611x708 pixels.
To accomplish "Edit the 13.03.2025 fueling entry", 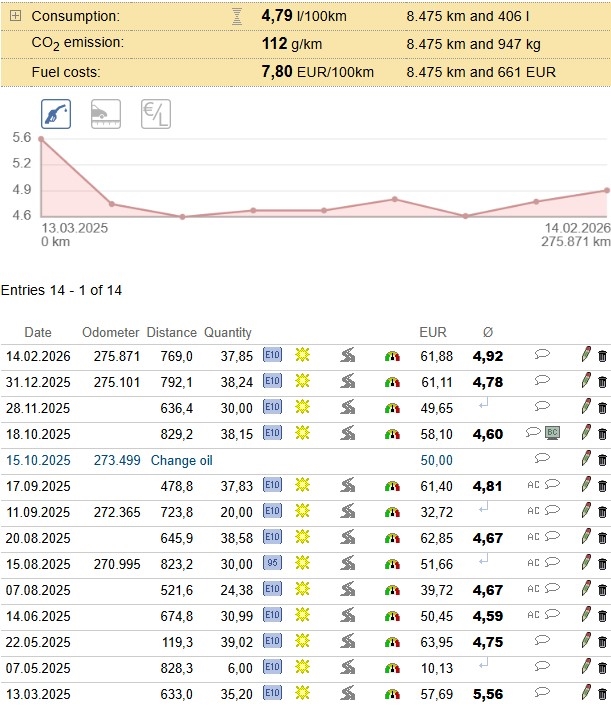I will tap(586, 693).
